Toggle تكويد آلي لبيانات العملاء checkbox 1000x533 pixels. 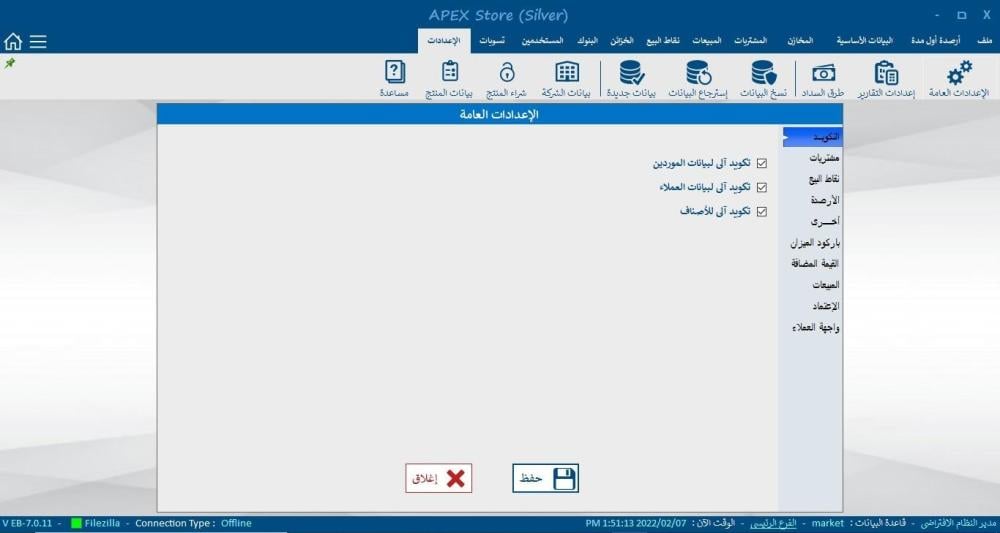click(762, 187)
